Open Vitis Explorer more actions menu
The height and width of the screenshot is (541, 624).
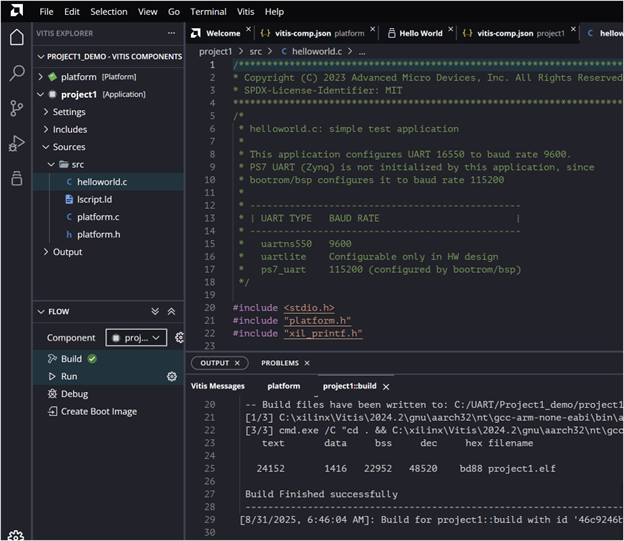click(x=172, y=33)
